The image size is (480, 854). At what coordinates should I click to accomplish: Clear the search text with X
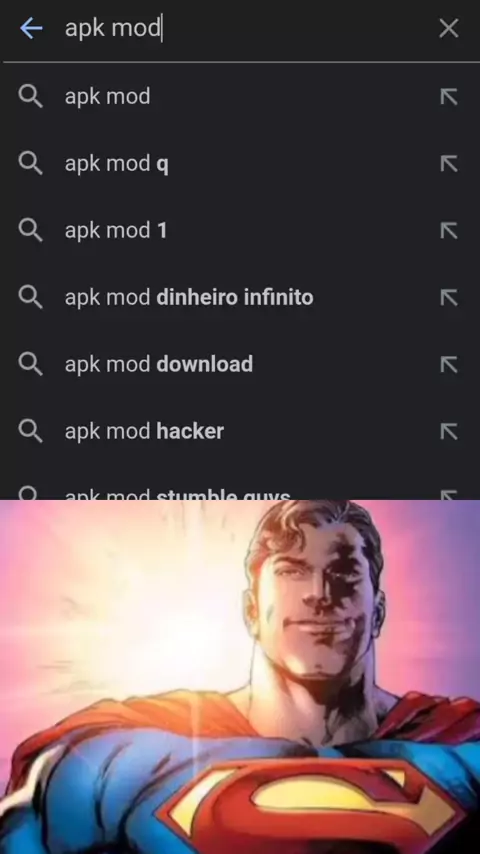pos(448,28)
